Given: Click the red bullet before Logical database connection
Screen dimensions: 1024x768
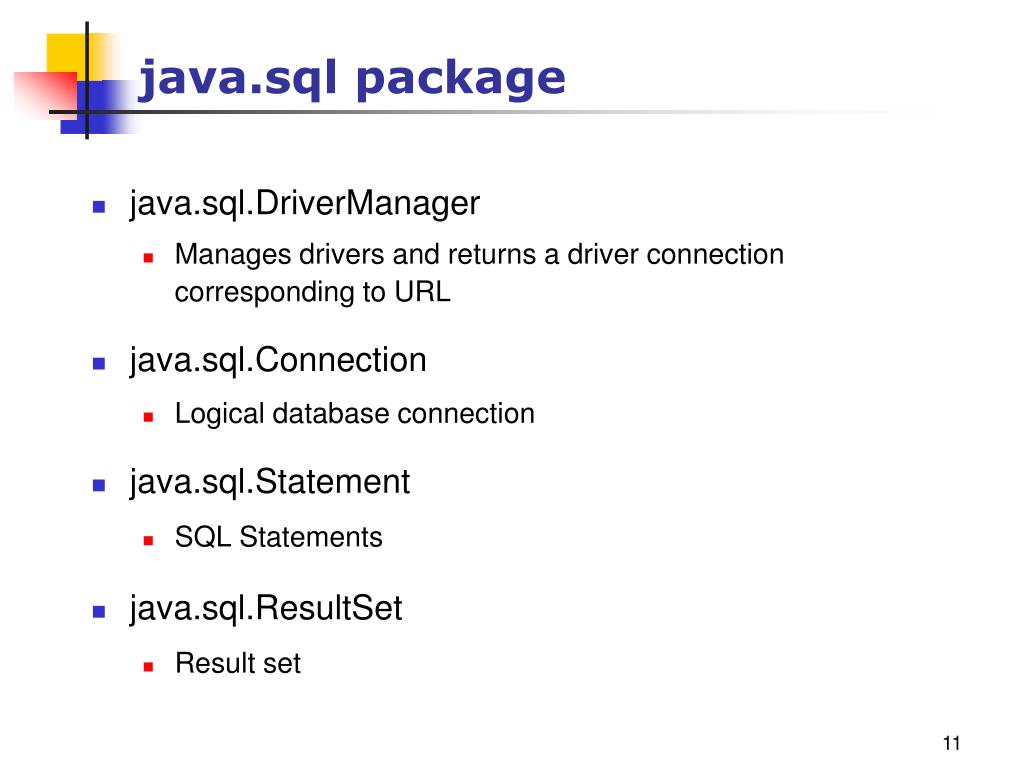Looking at the screenshot, I should [148, 417].
